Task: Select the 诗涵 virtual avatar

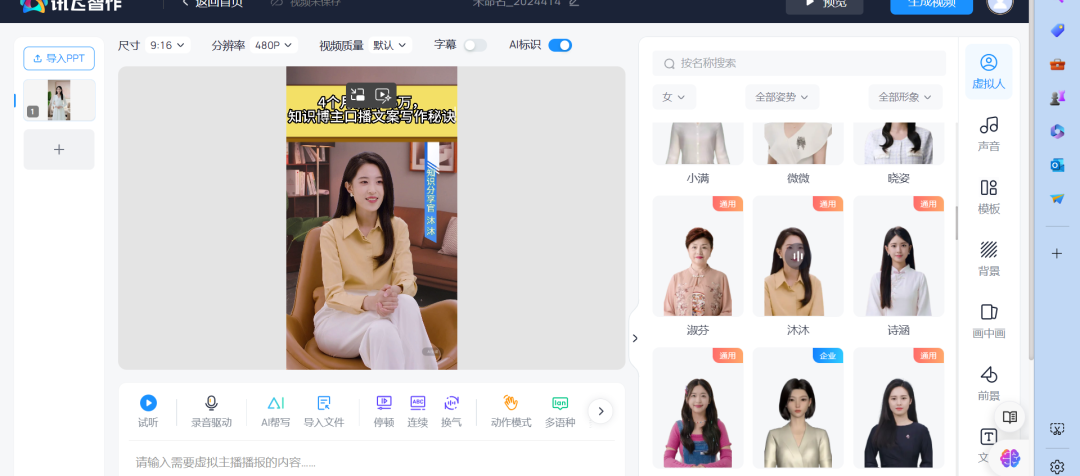Action: click(x=899, y=256)
